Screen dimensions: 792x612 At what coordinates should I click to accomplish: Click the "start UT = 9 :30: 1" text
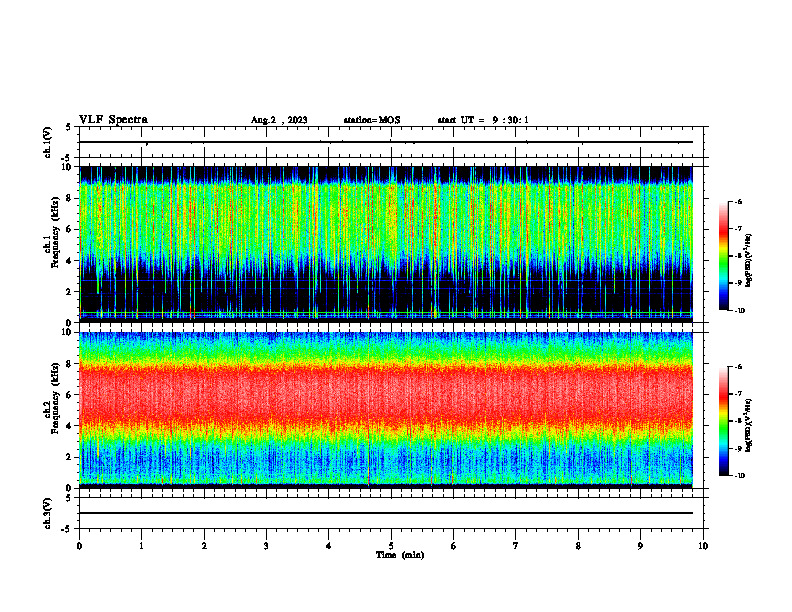tap(483, 120)
